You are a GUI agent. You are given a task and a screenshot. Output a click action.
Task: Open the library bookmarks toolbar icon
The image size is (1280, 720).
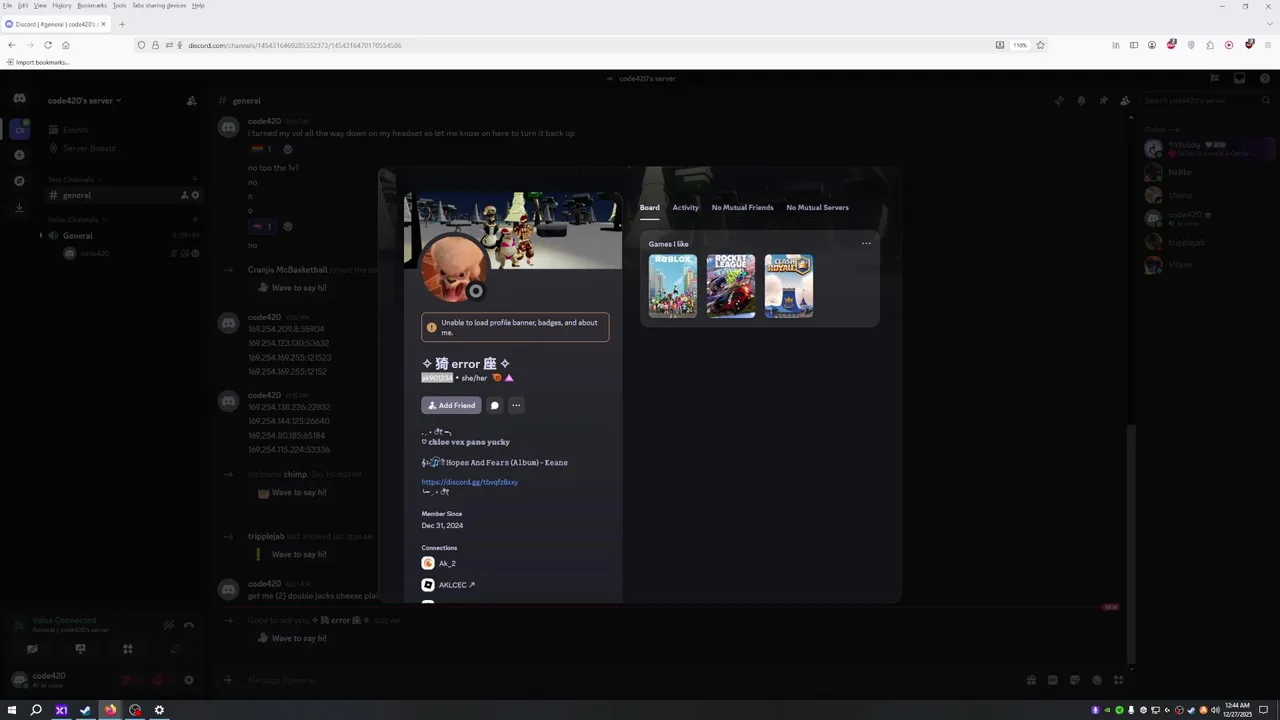1115,45
